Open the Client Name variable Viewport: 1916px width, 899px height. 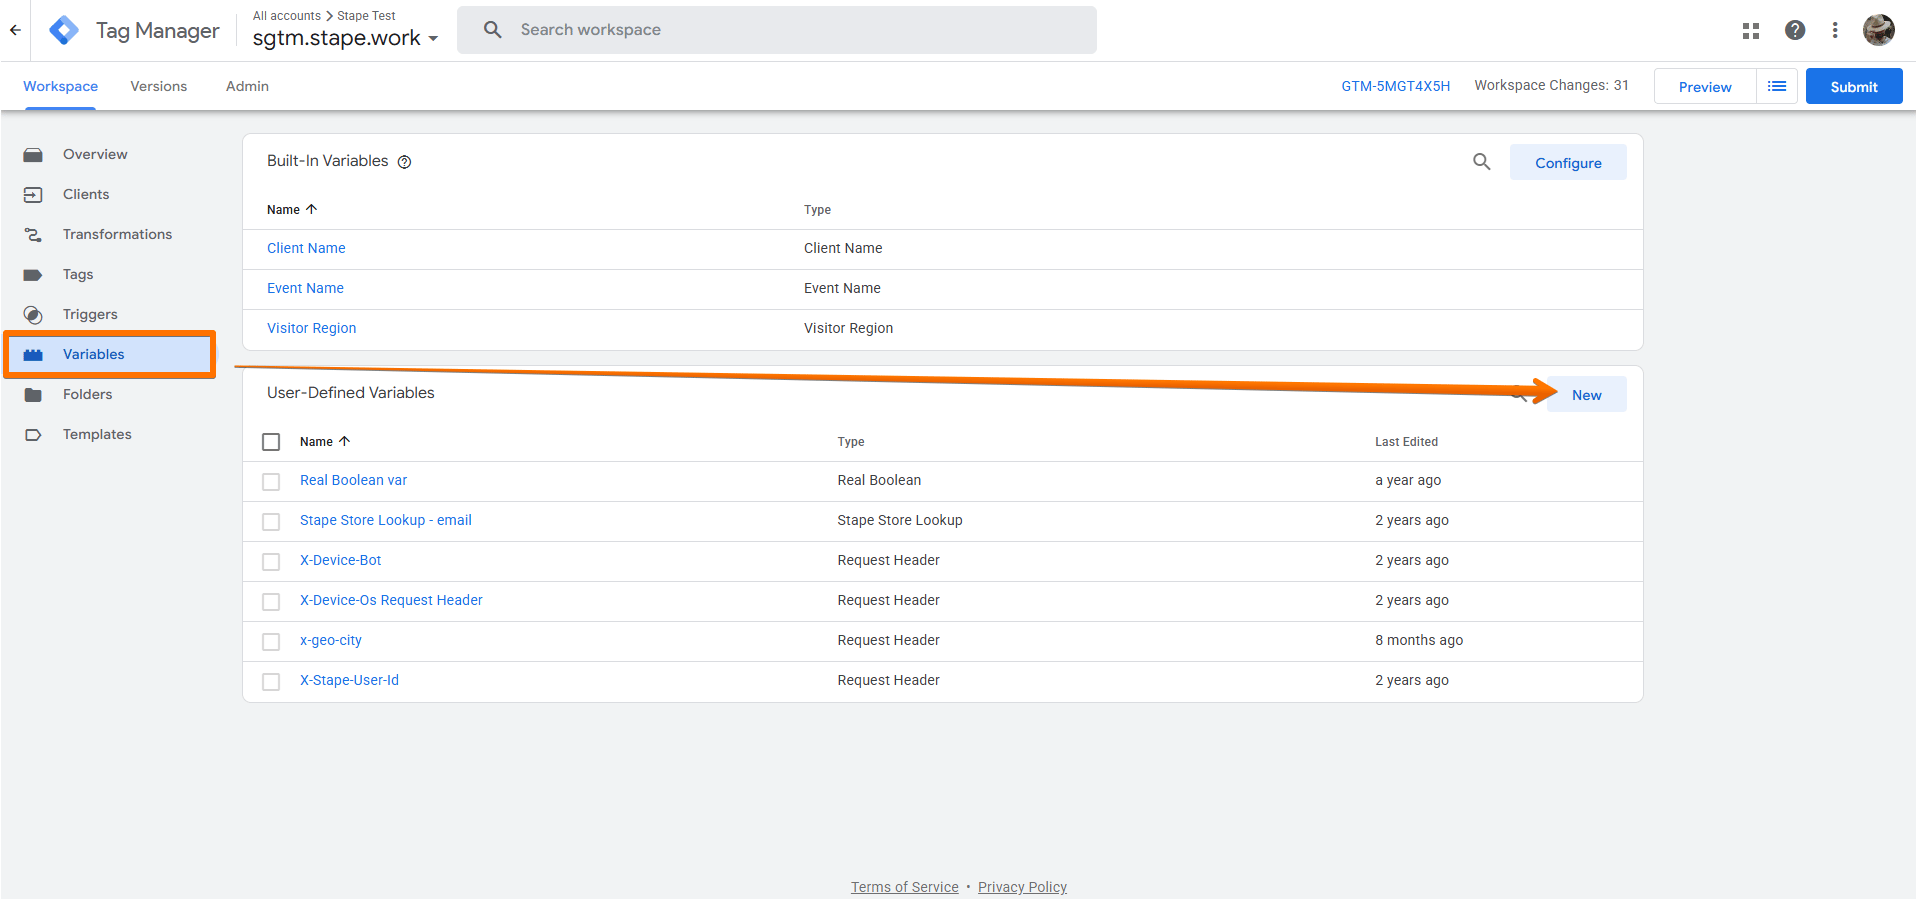[306, 248]
